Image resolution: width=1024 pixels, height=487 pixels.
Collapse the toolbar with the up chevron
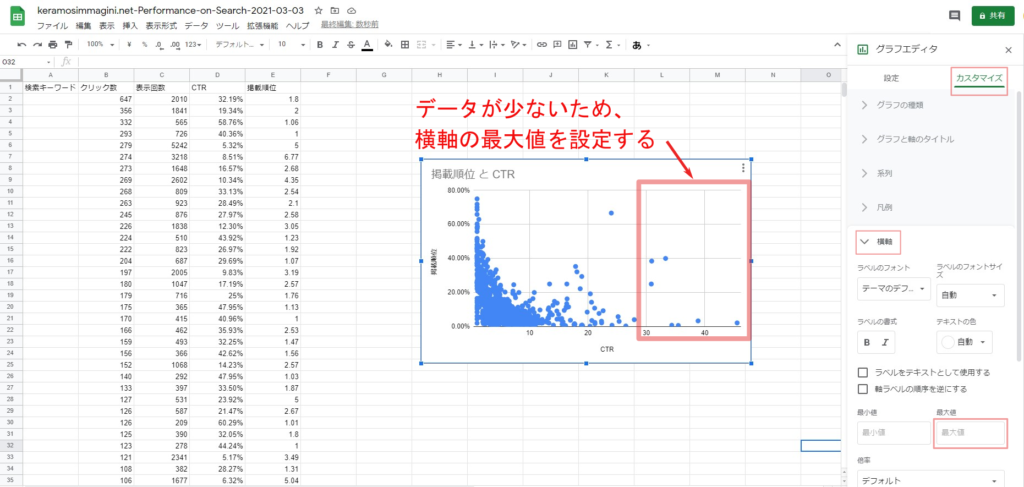[837, 44]
